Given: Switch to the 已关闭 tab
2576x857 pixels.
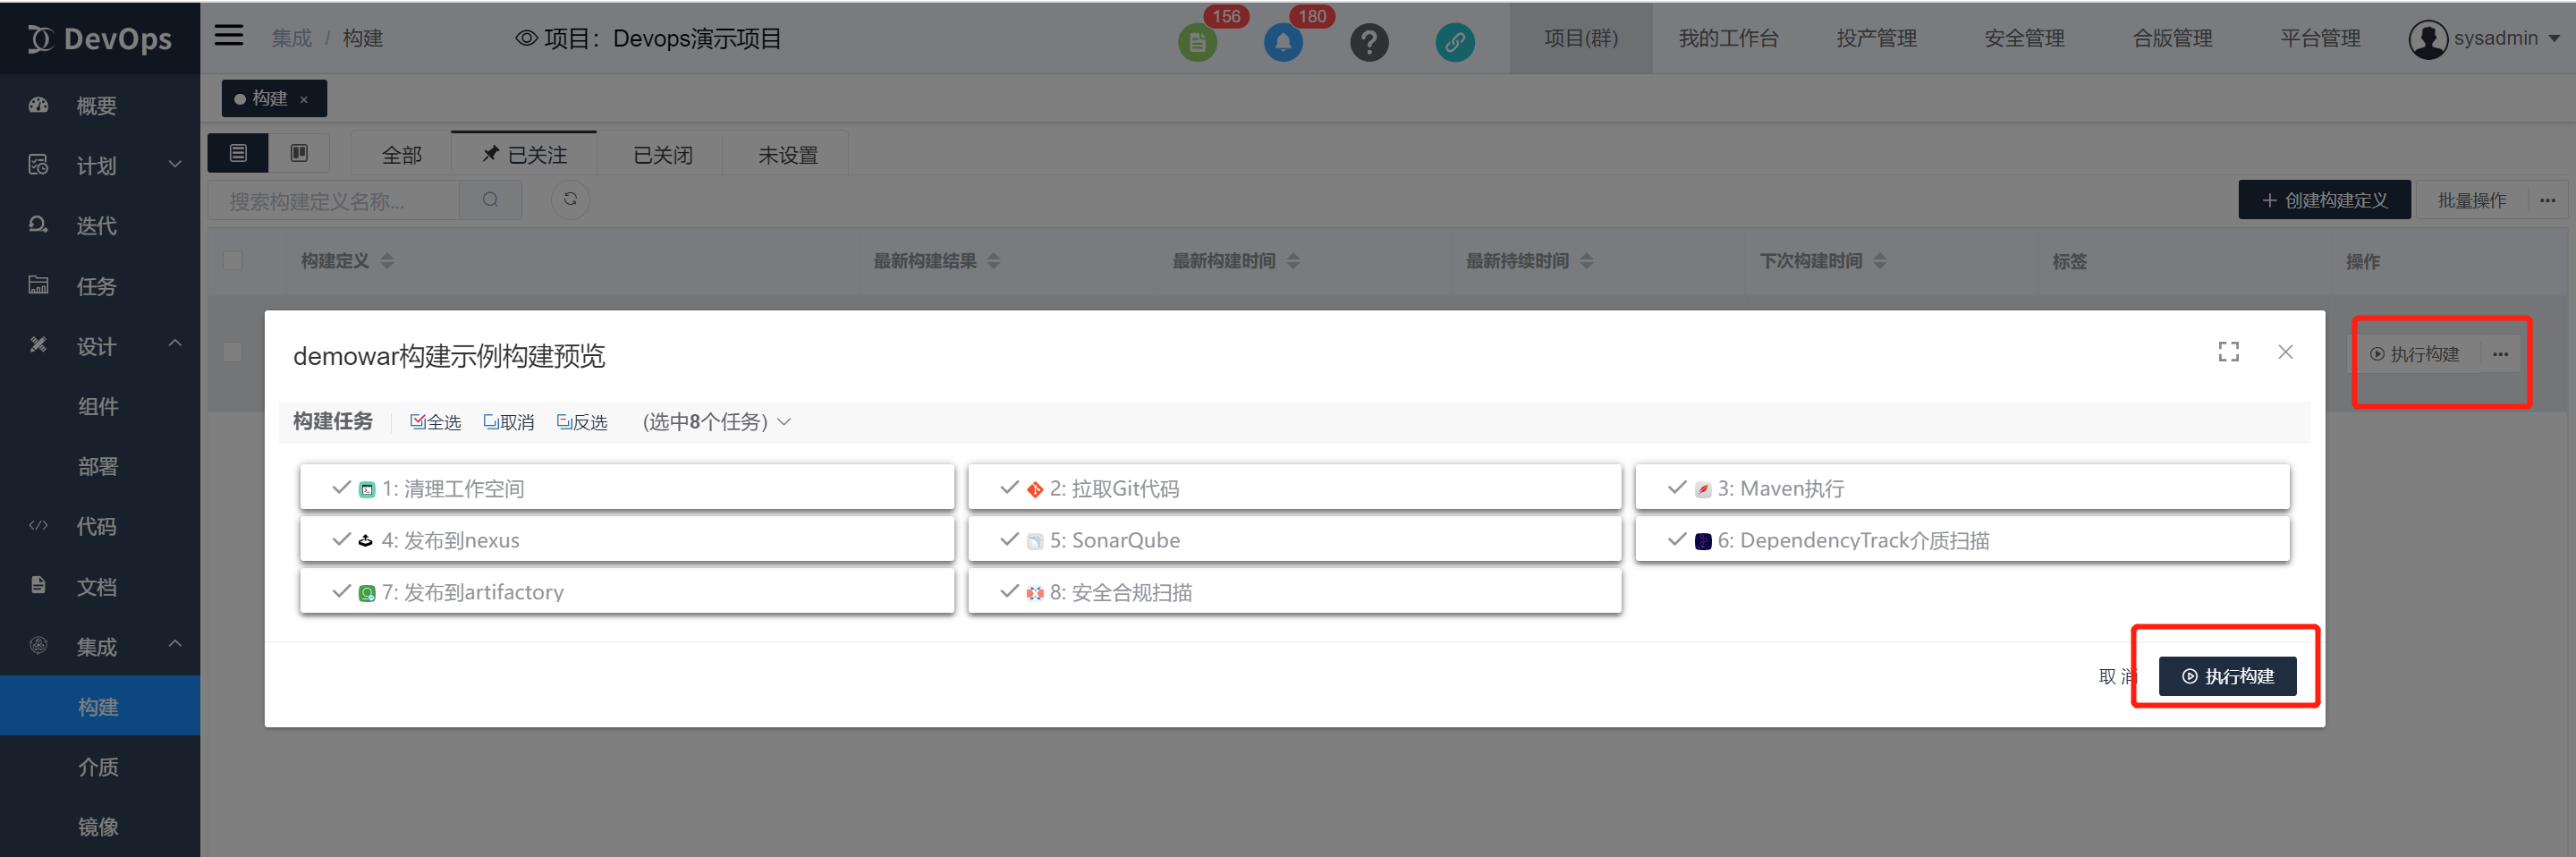Looking at the screenshot, I should click(x=662, y=155).
